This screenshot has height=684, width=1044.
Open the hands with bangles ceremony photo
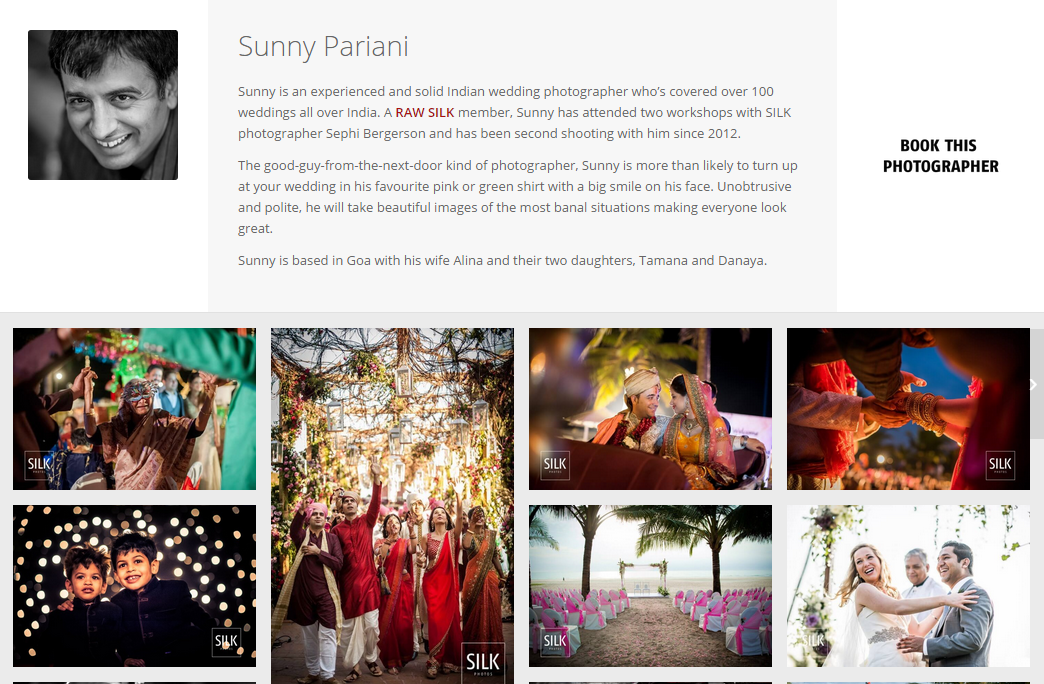[x=908, y=409]
